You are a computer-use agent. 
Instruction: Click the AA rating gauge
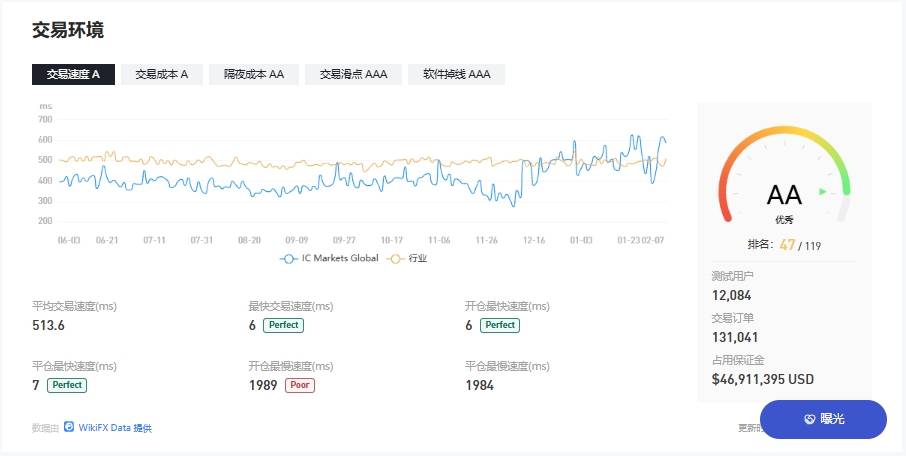click(x=784, y=175)
